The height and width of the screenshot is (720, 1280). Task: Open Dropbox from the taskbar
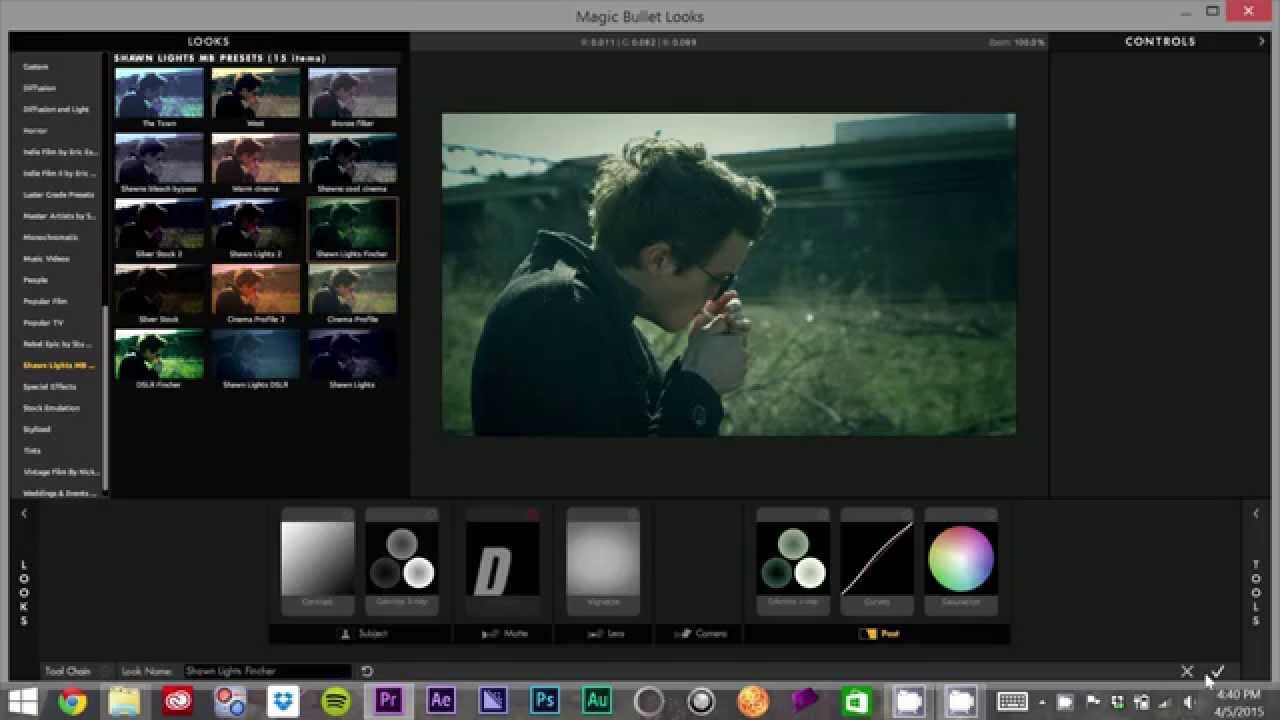[284, 702]
